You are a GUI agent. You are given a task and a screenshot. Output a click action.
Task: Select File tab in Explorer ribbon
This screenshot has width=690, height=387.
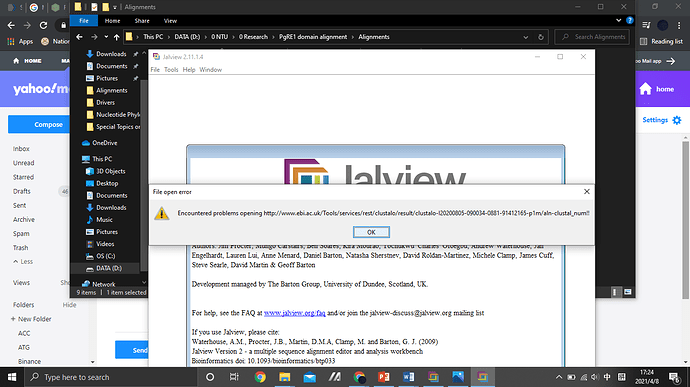pyautogui.click(x=84, y=21)
